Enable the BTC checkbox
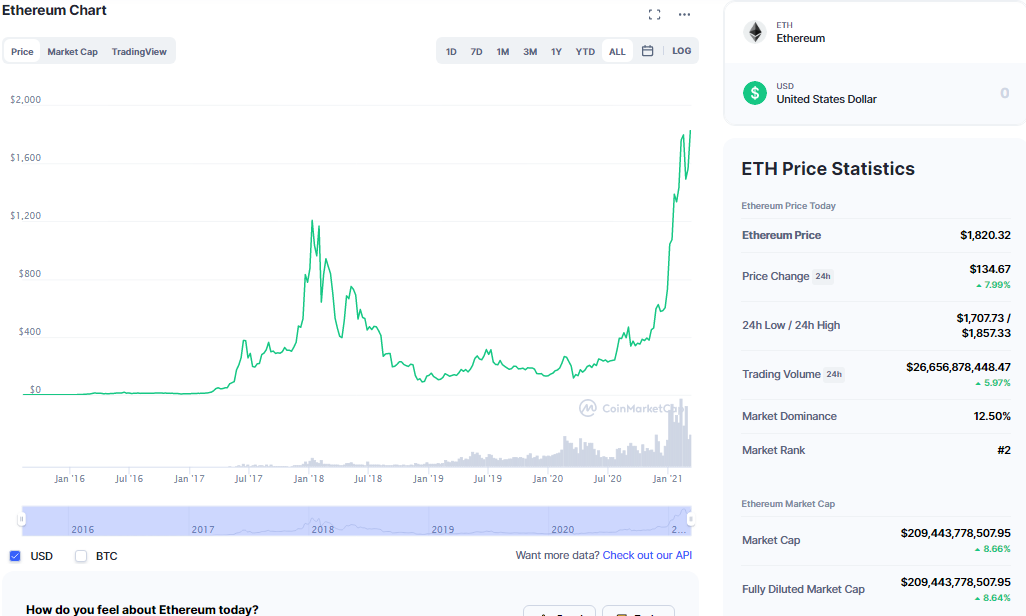The height and width of the screenshot is (616, 1026). 81,556
